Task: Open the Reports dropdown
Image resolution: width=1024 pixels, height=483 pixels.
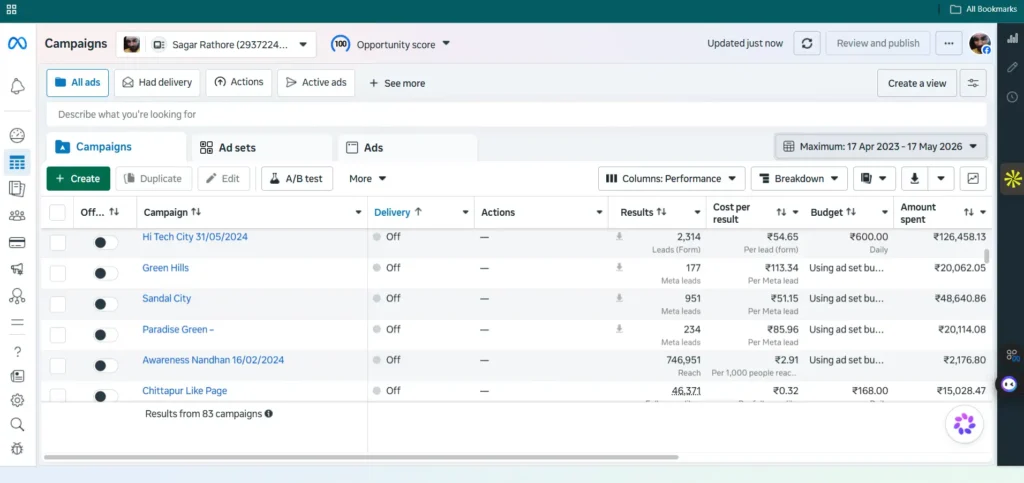Action: tap(874, 178)
